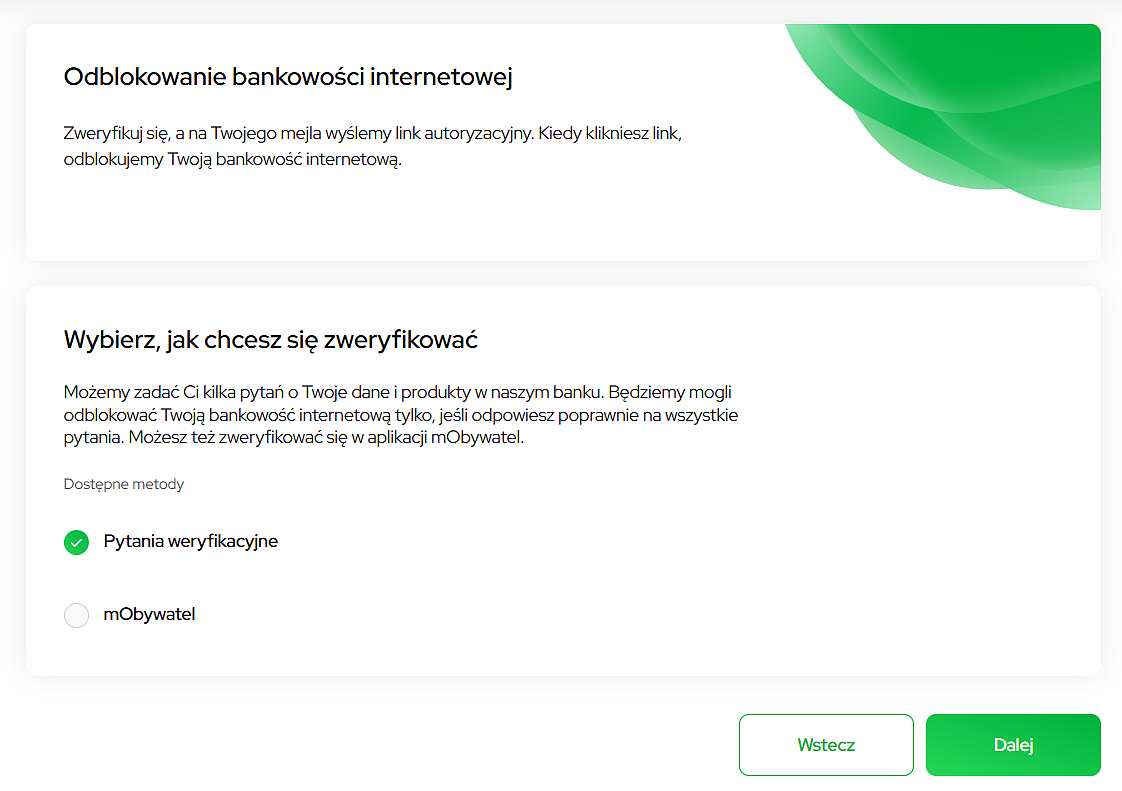This screenshot has height=791, width=1122.
Task: Click the sentence starting Możemy zadać Ci kilka pytań
Action: point(334,392)
